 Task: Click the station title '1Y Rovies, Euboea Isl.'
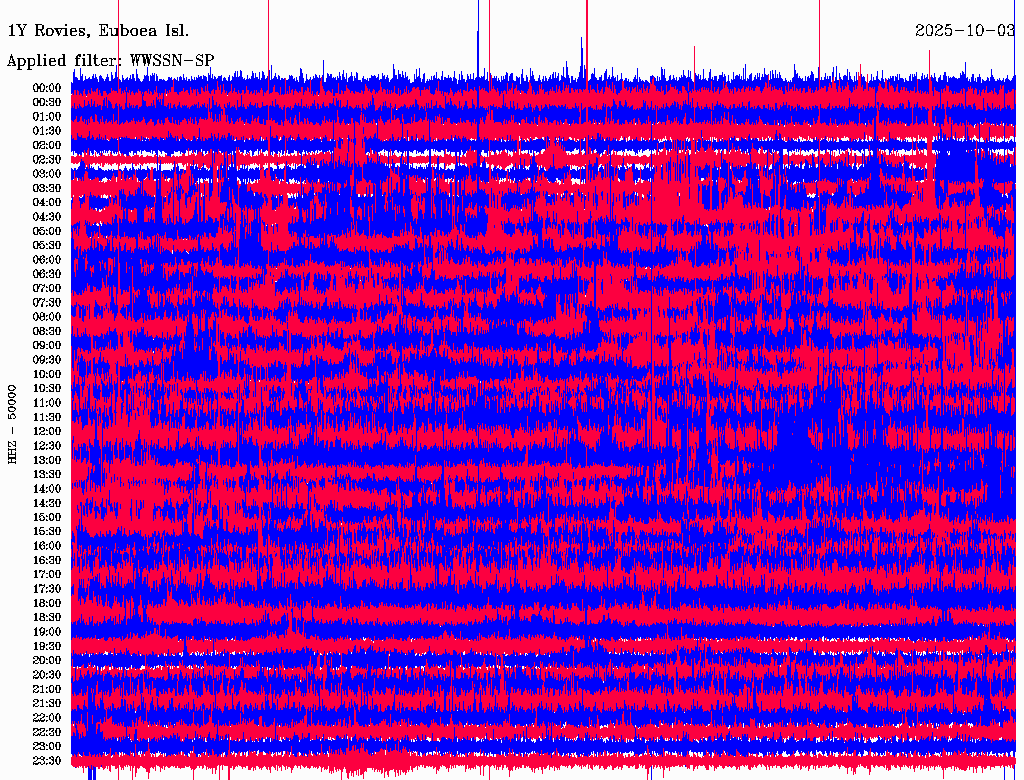coord(98,30)
